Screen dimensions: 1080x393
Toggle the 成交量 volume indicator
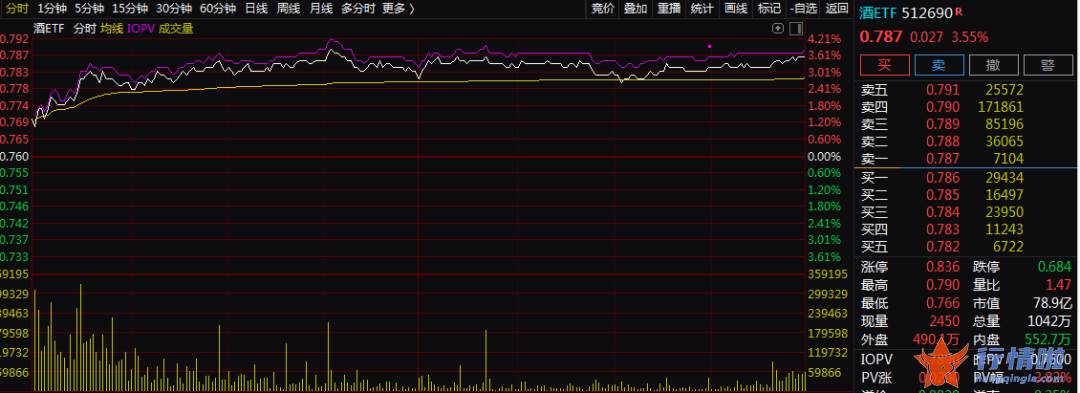176,28
